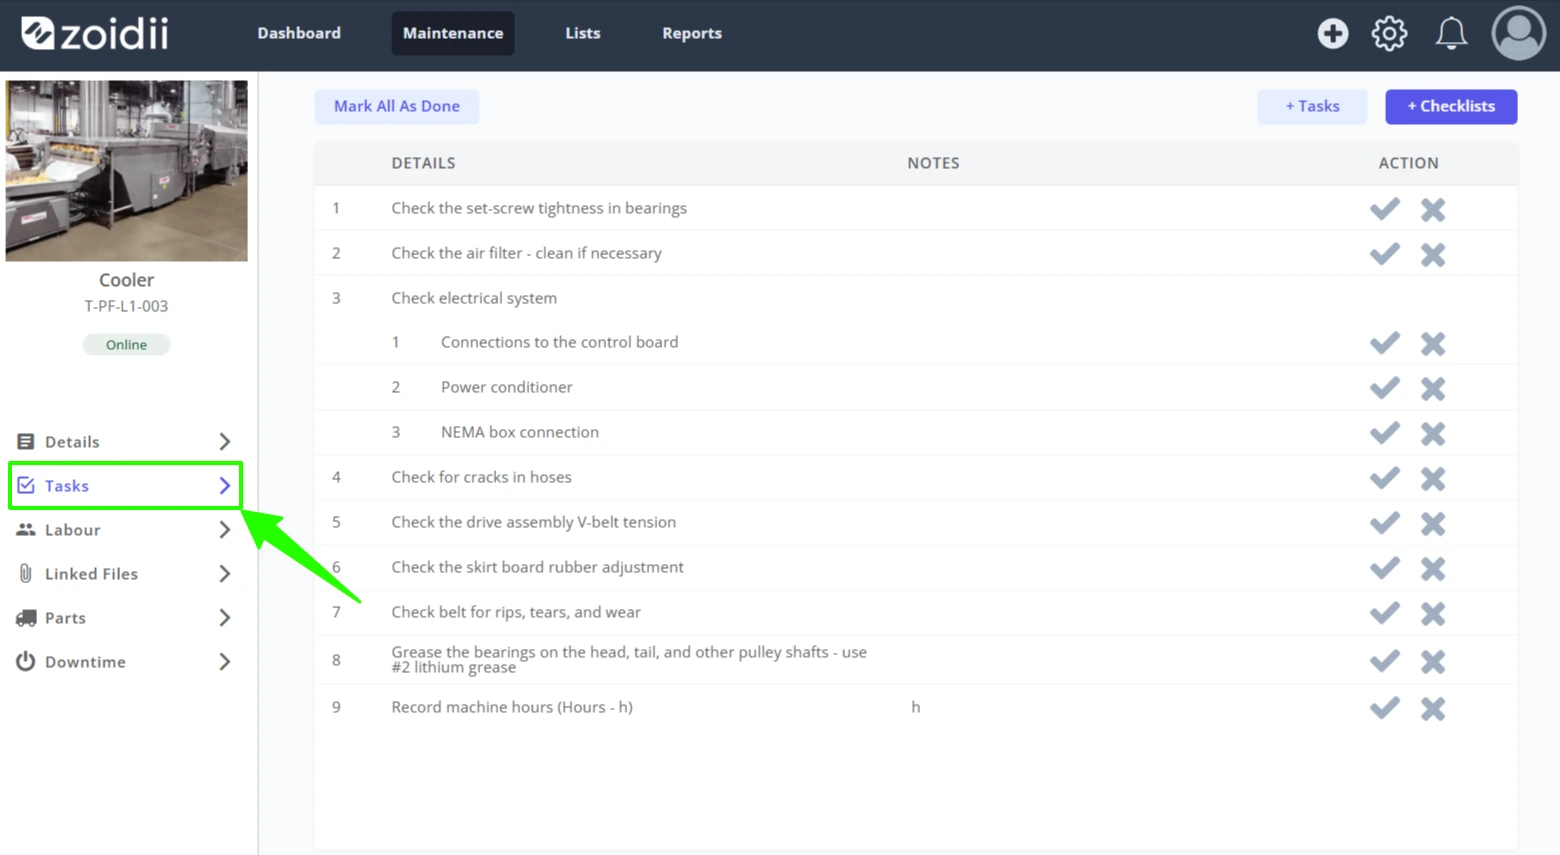The image size is (1560, 855).
Task: Reject 'drive assembly V-belt tension' task
Action: [1433, 523]
